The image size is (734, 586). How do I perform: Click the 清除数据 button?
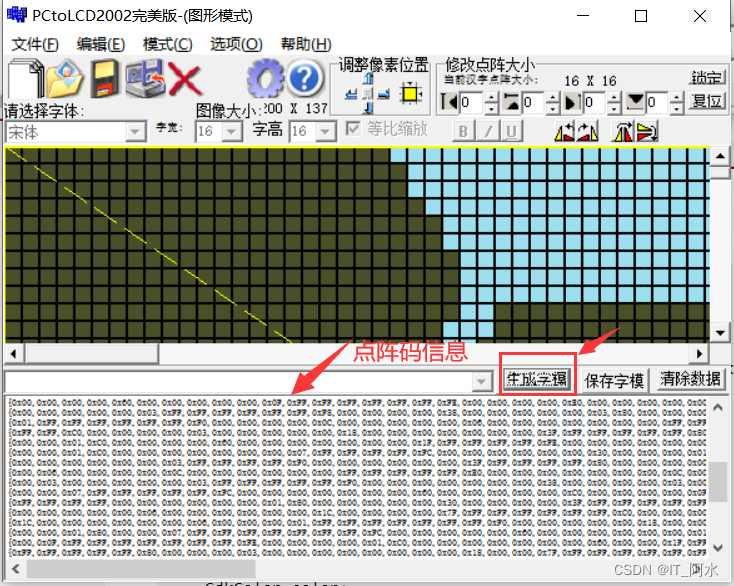(690, 379)
